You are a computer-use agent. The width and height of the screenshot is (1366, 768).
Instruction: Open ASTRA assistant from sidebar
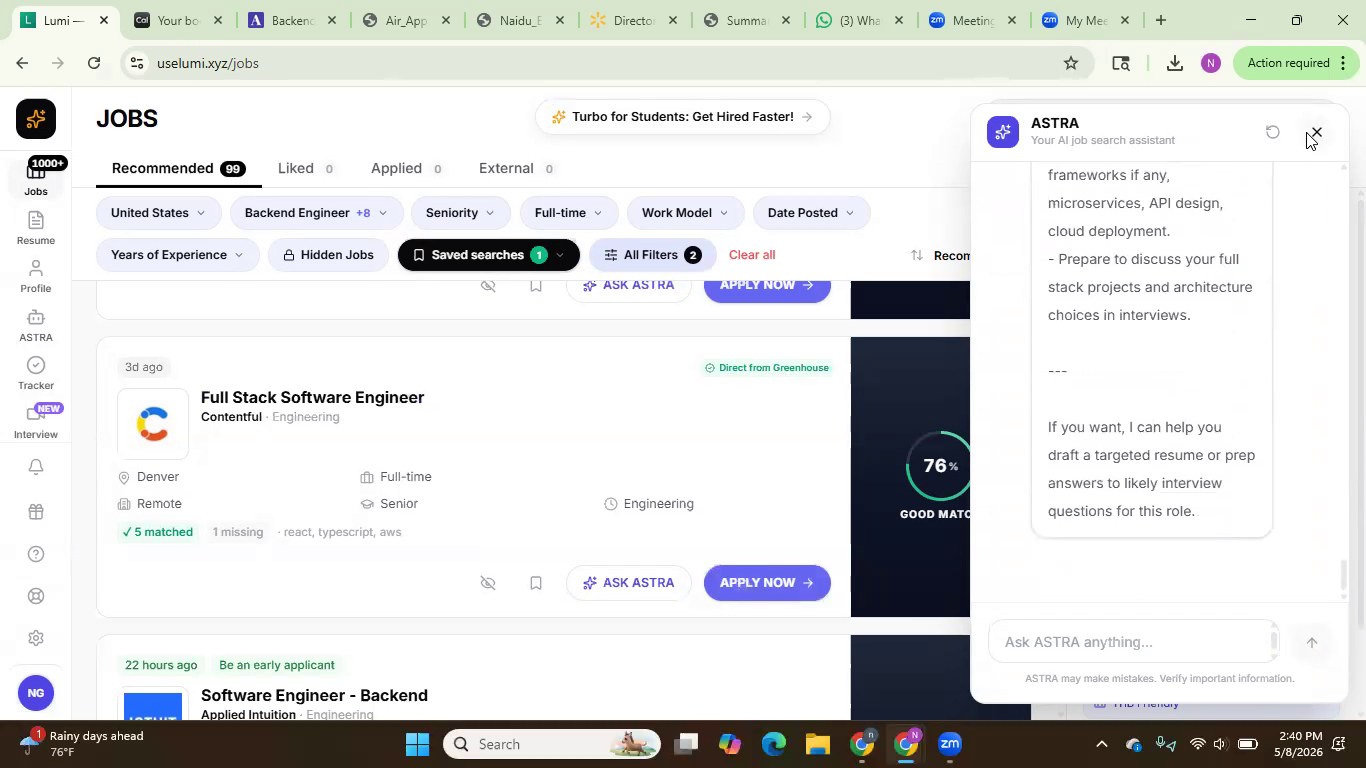35,325
